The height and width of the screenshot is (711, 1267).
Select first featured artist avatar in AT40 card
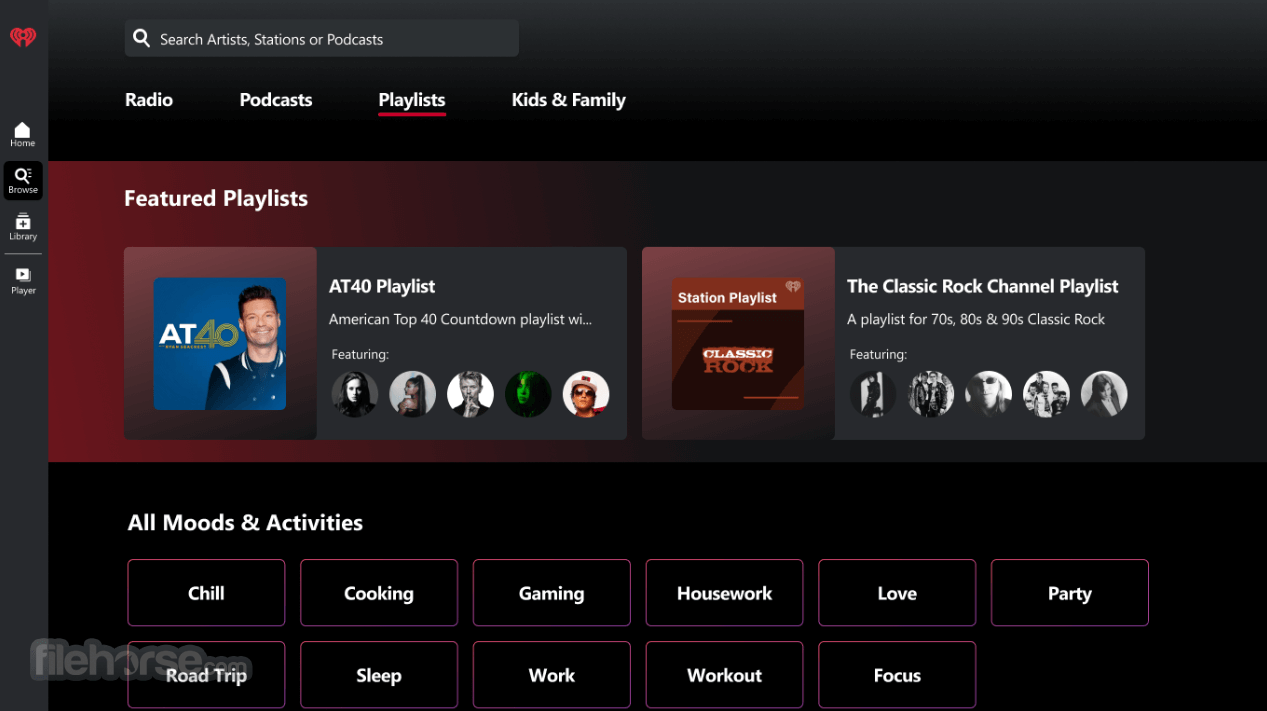355,394
